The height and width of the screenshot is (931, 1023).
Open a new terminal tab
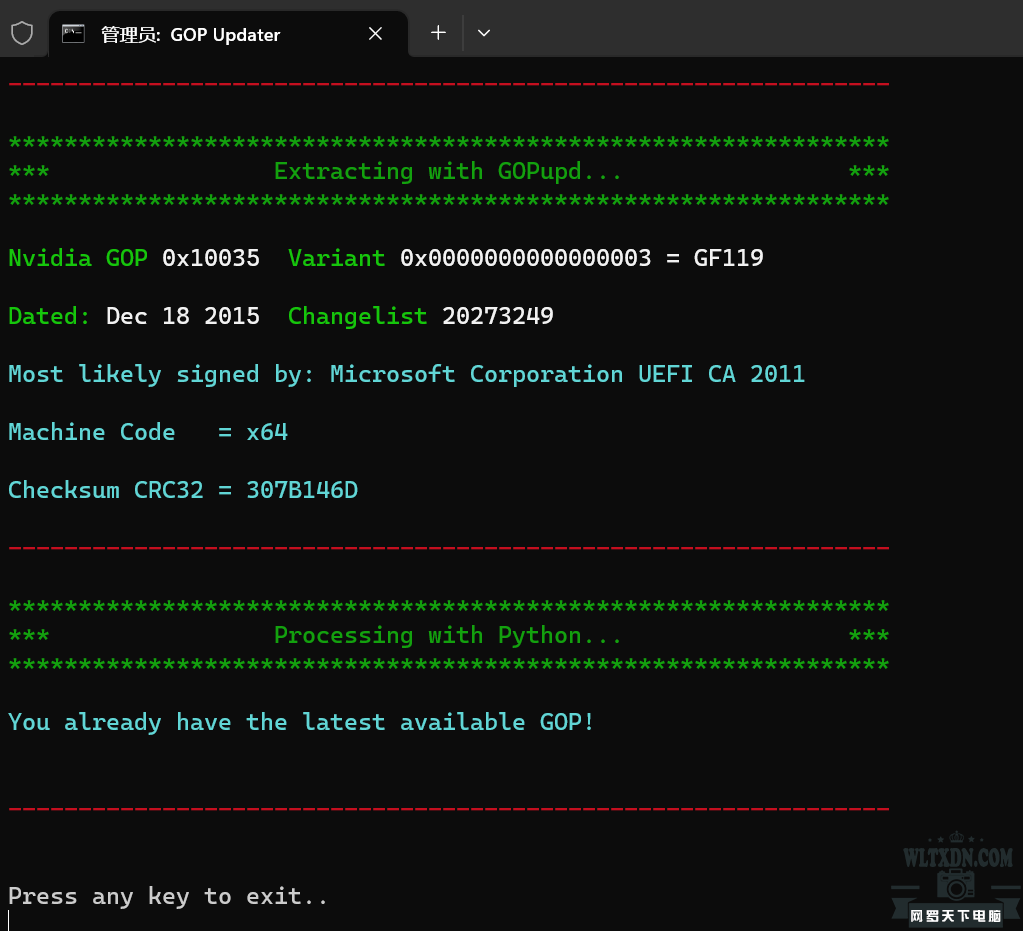point(438,33)
